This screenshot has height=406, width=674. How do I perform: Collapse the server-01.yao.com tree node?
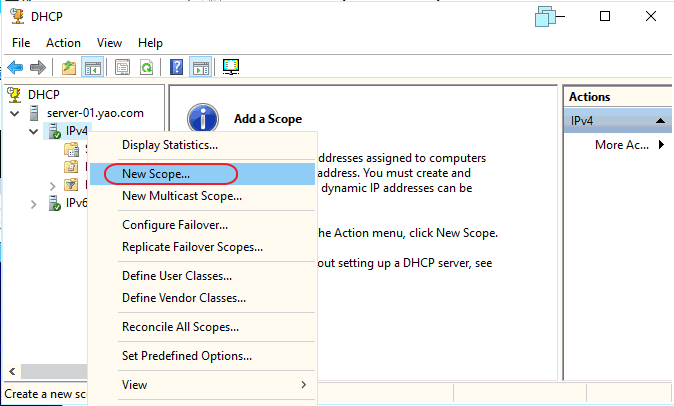pyautogui.click(x=15, y=113)
